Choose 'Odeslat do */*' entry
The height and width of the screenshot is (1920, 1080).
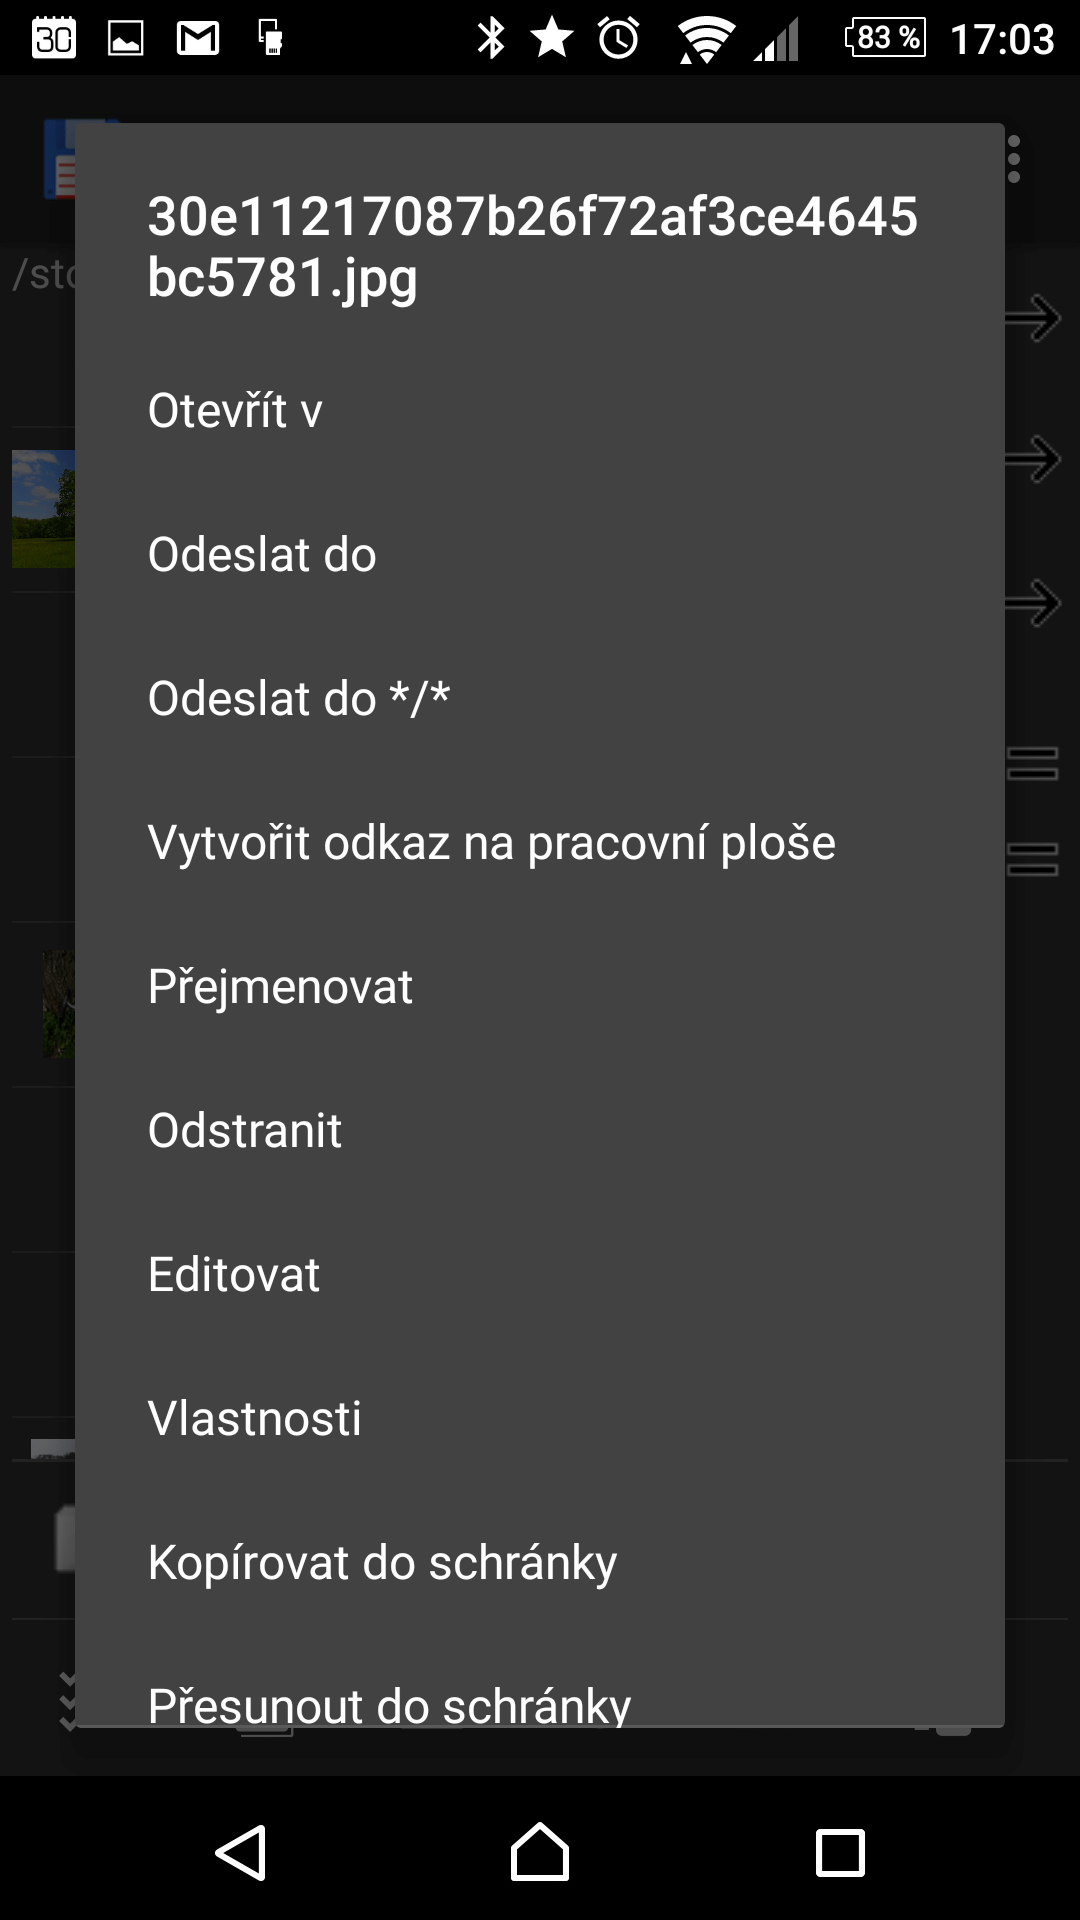pyautogui.click(x=540, y=699)
